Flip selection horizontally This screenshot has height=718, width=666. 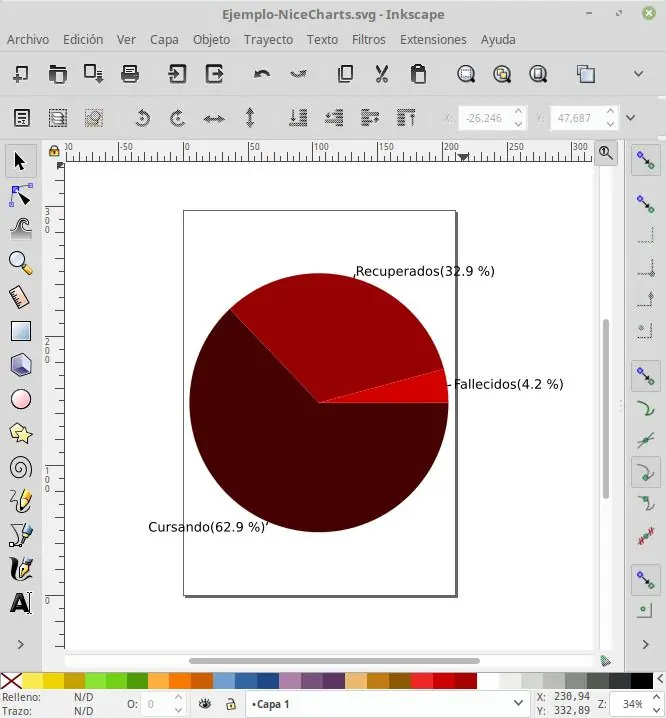coord(214,119)
